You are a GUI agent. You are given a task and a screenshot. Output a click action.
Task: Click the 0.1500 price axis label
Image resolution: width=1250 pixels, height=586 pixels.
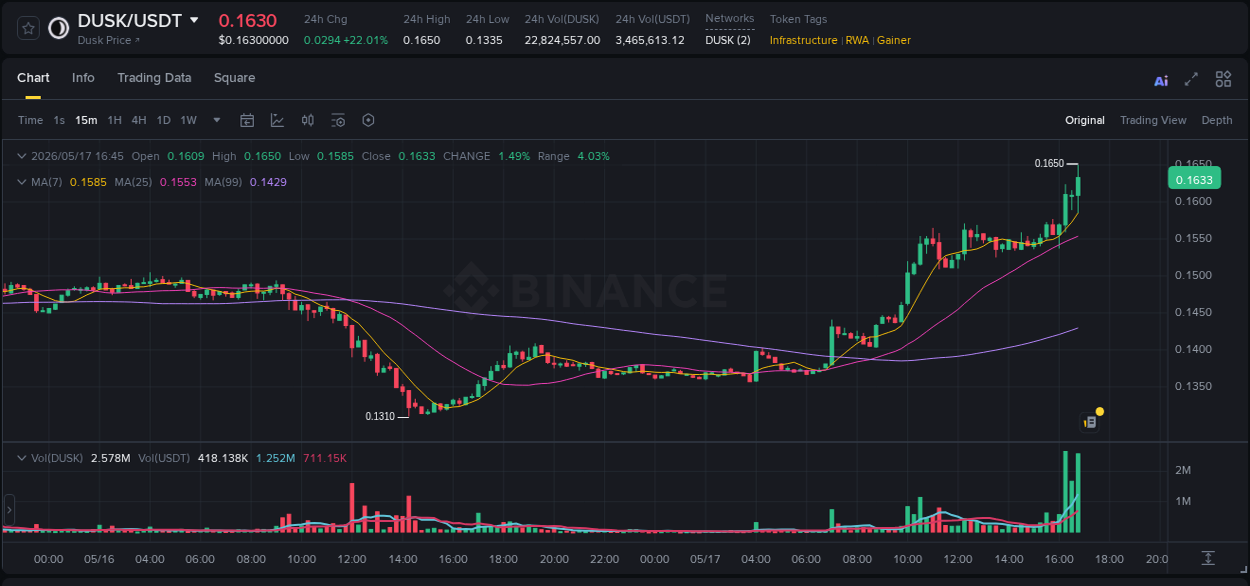[x=1193, y=275]
